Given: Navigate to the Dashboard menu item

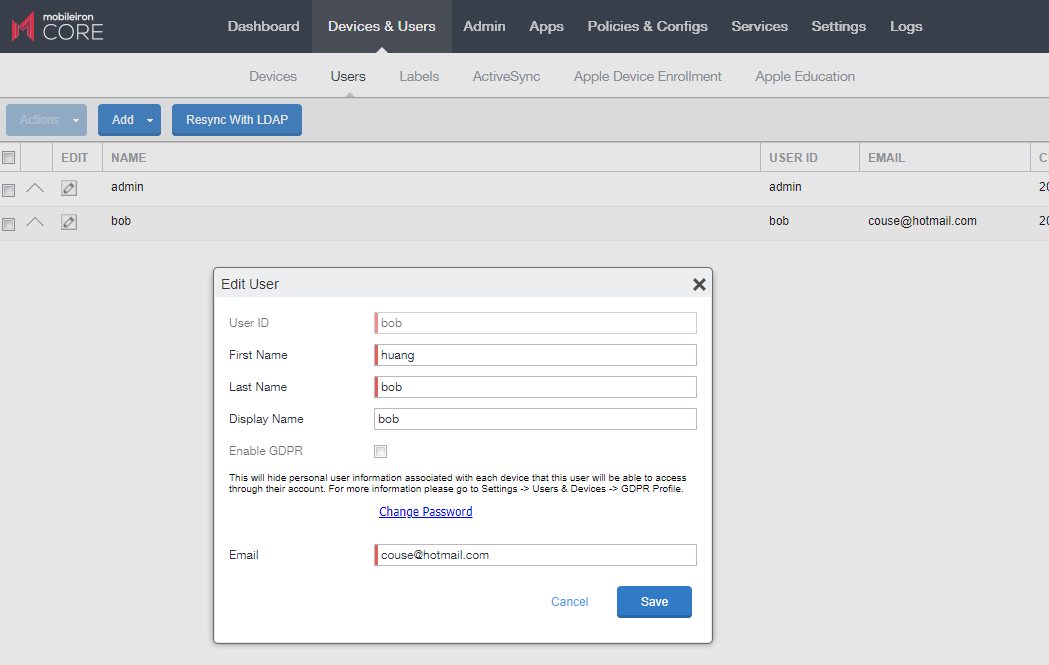Looking at the screenshot, I should click(263, 26).
